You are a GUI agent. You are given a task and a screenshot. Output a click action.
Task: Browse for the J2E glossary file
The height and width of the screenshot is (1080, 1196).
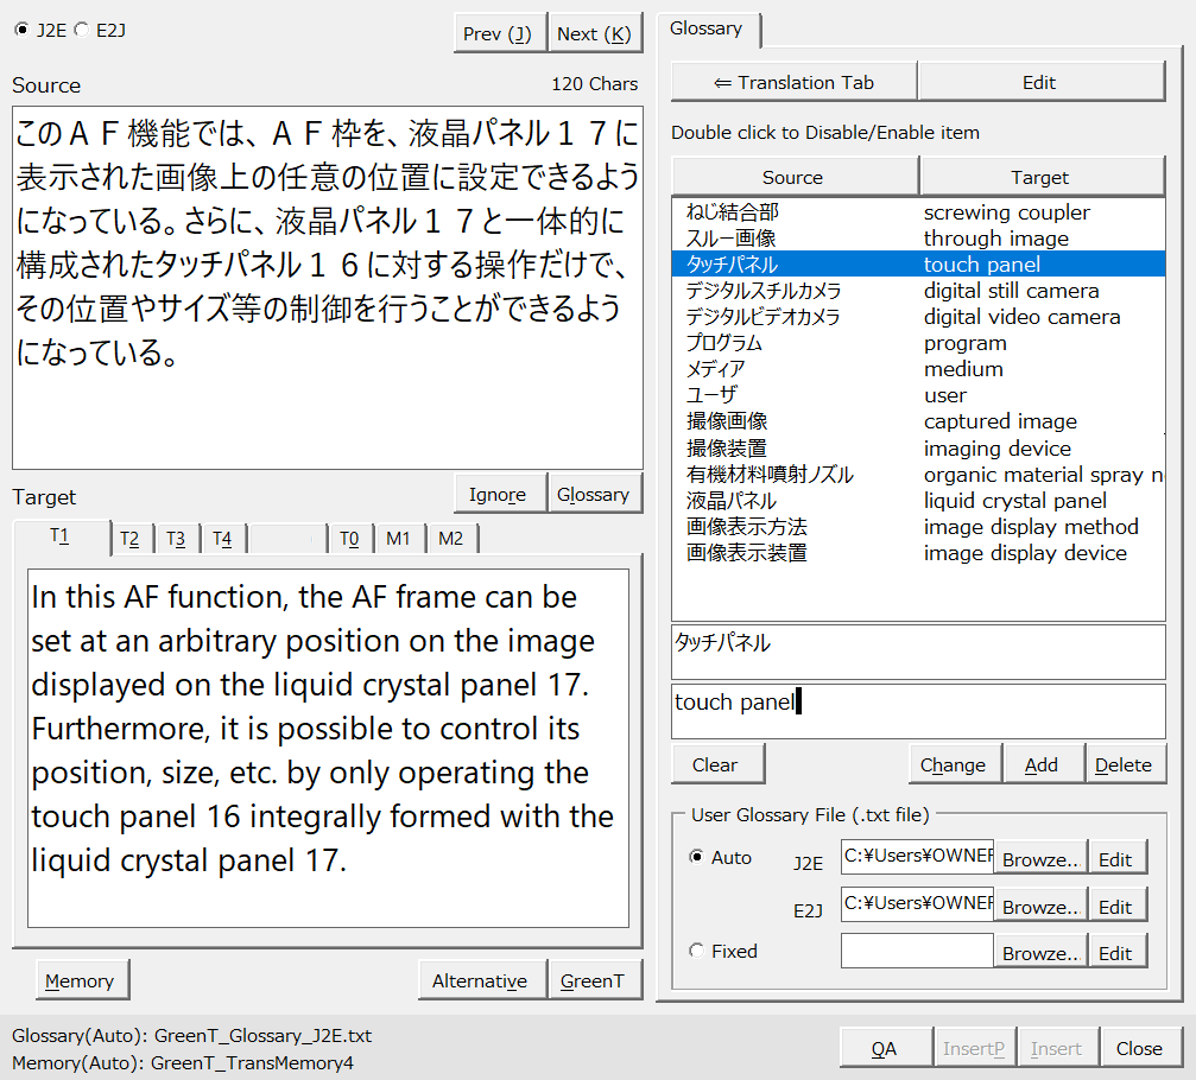1040,860
